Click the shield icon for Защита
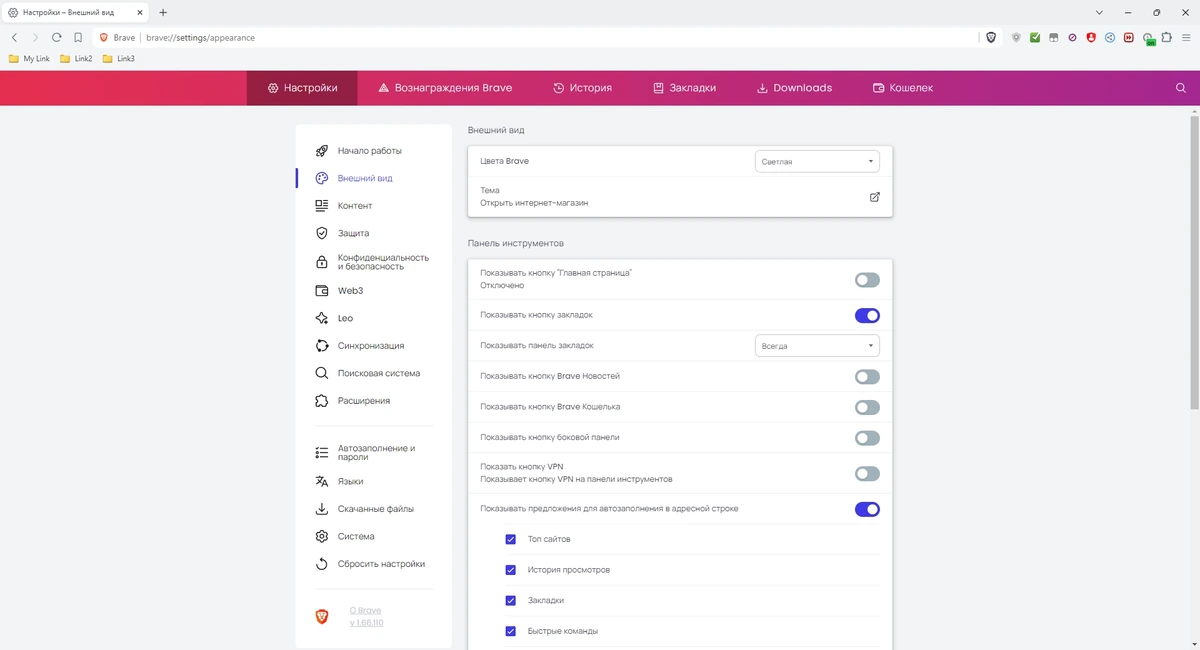Viewport: 1200px width, 650px height. [321, 233]
